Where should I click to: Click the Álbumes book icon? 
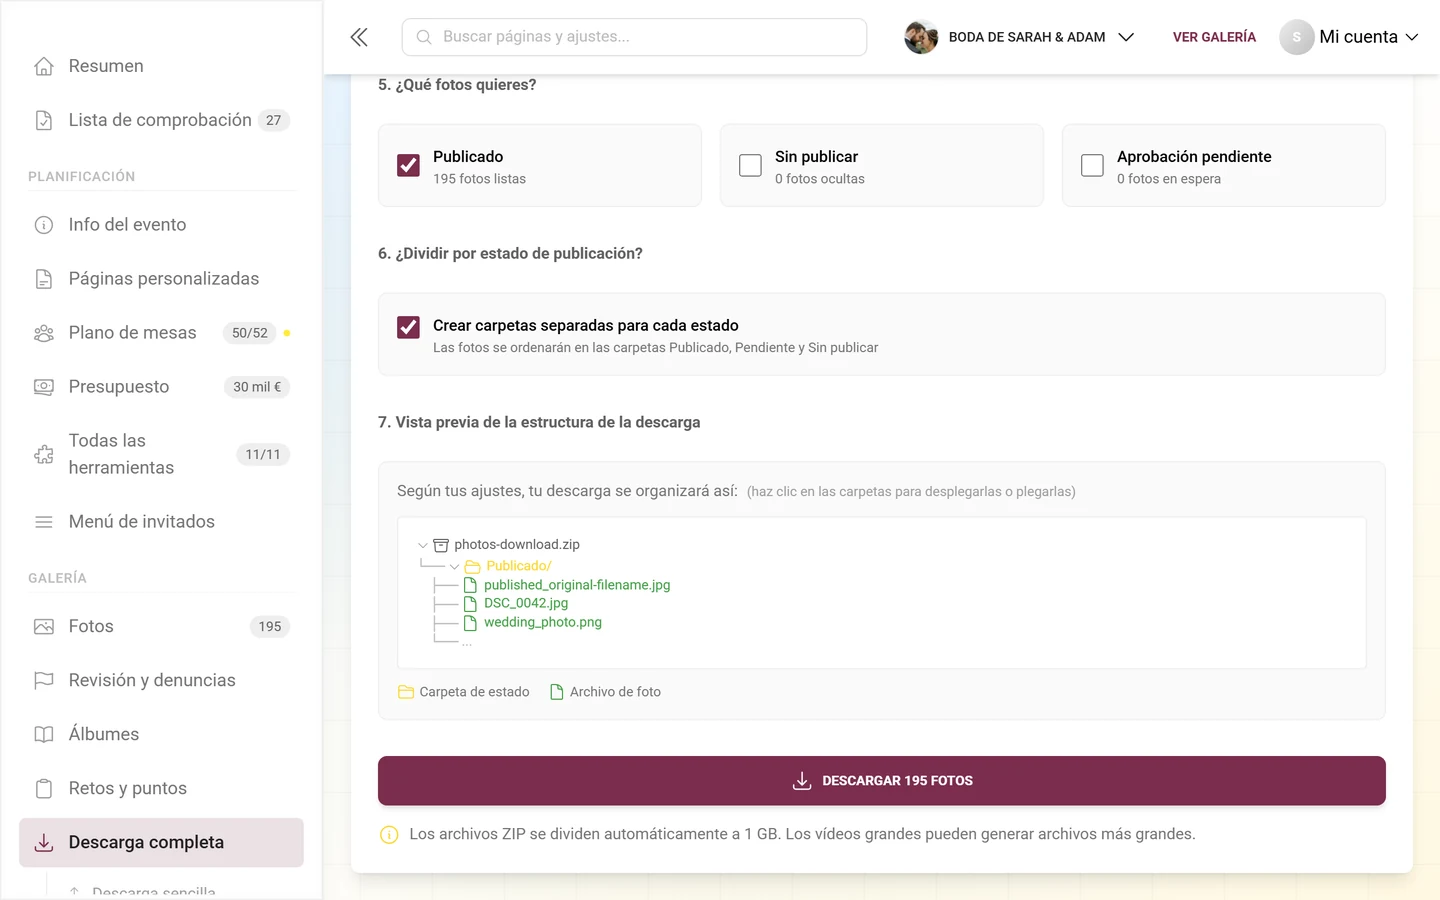click(44, 735)
